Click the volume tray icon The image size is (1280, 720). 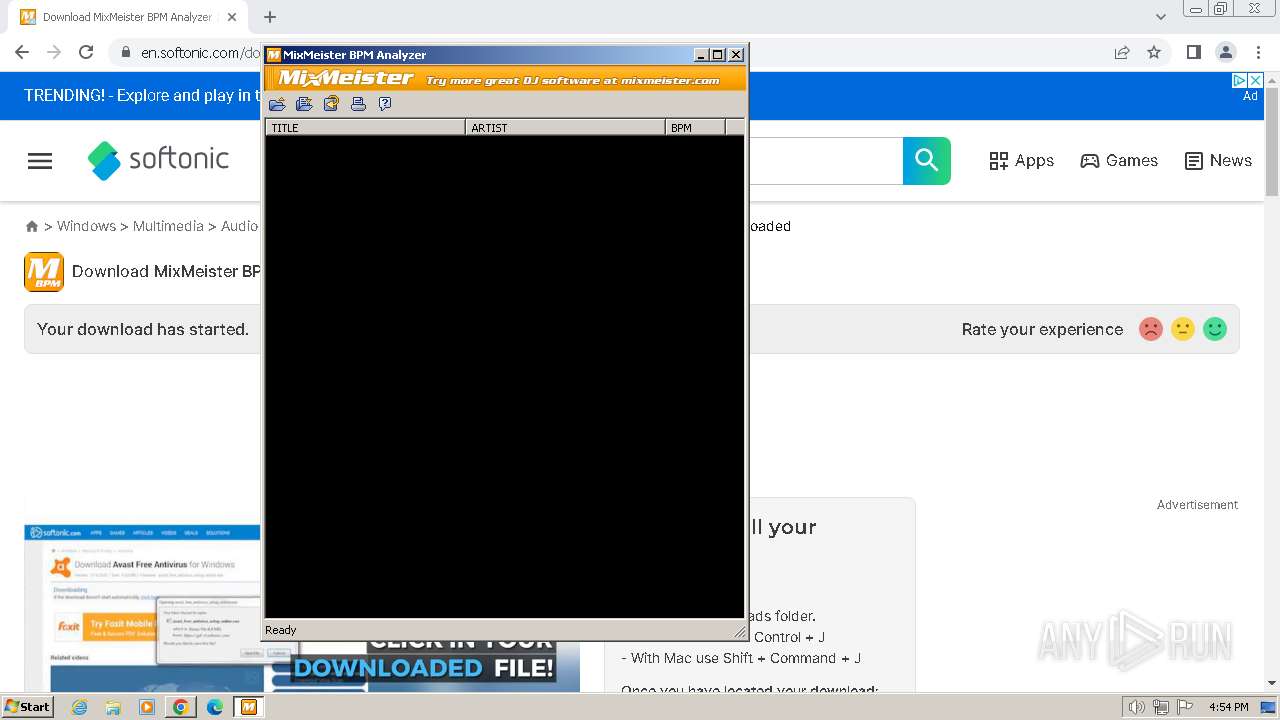click(1137, 707)
